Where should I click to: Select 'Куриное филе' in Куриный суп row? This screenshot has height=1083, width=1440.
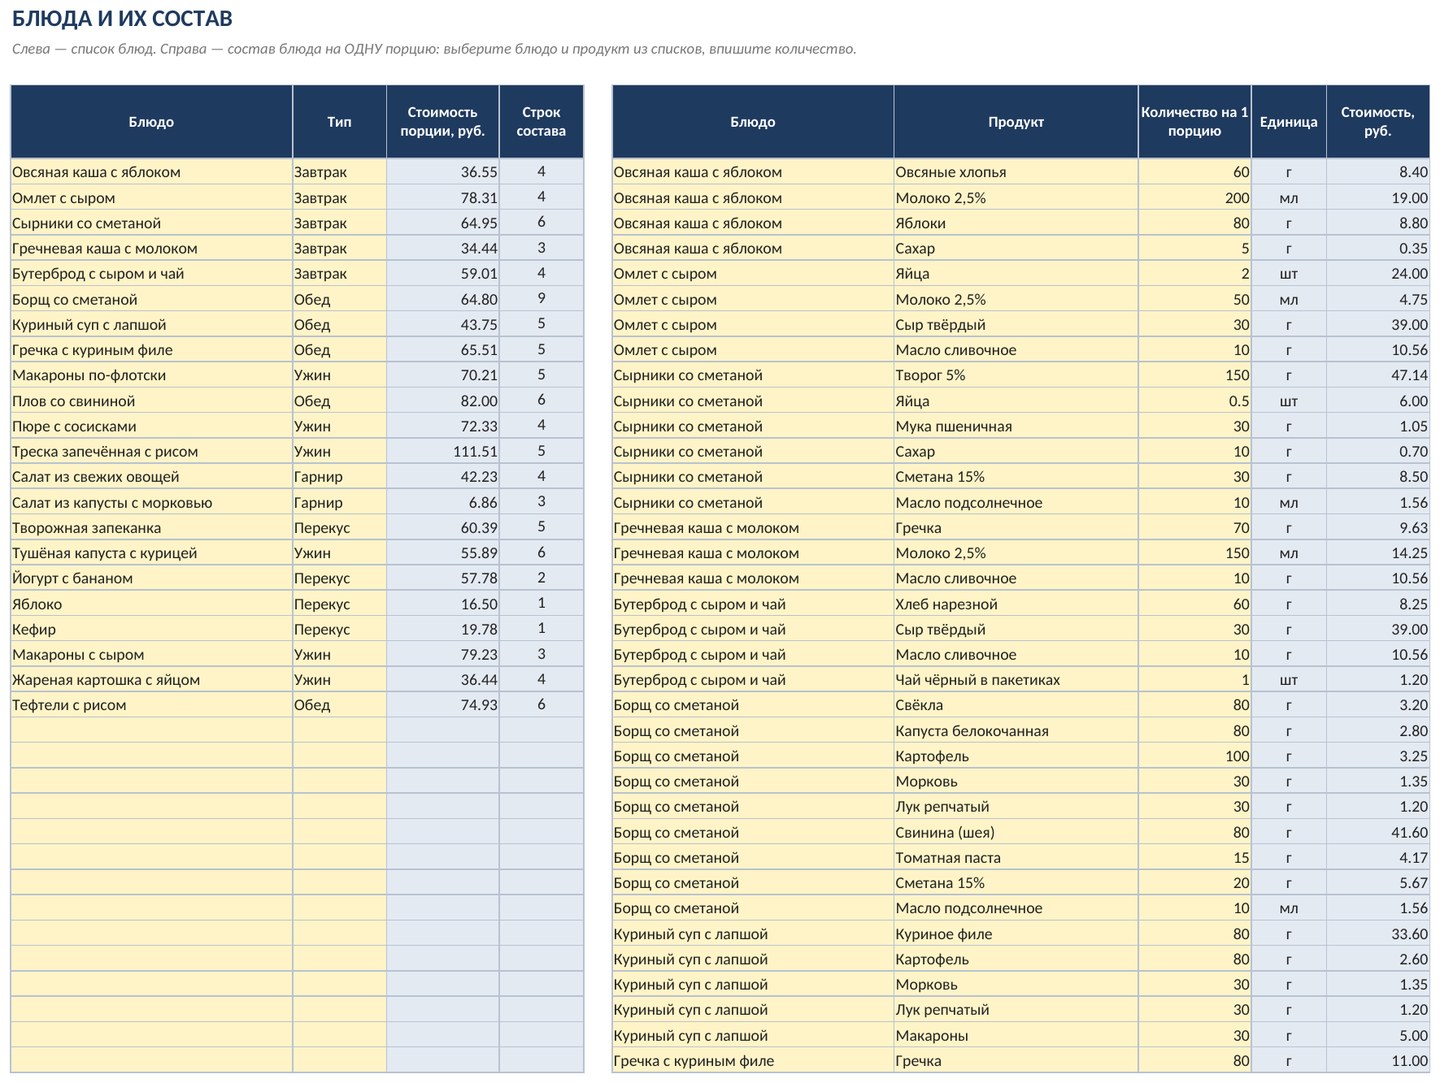(x=1015, y=934)
